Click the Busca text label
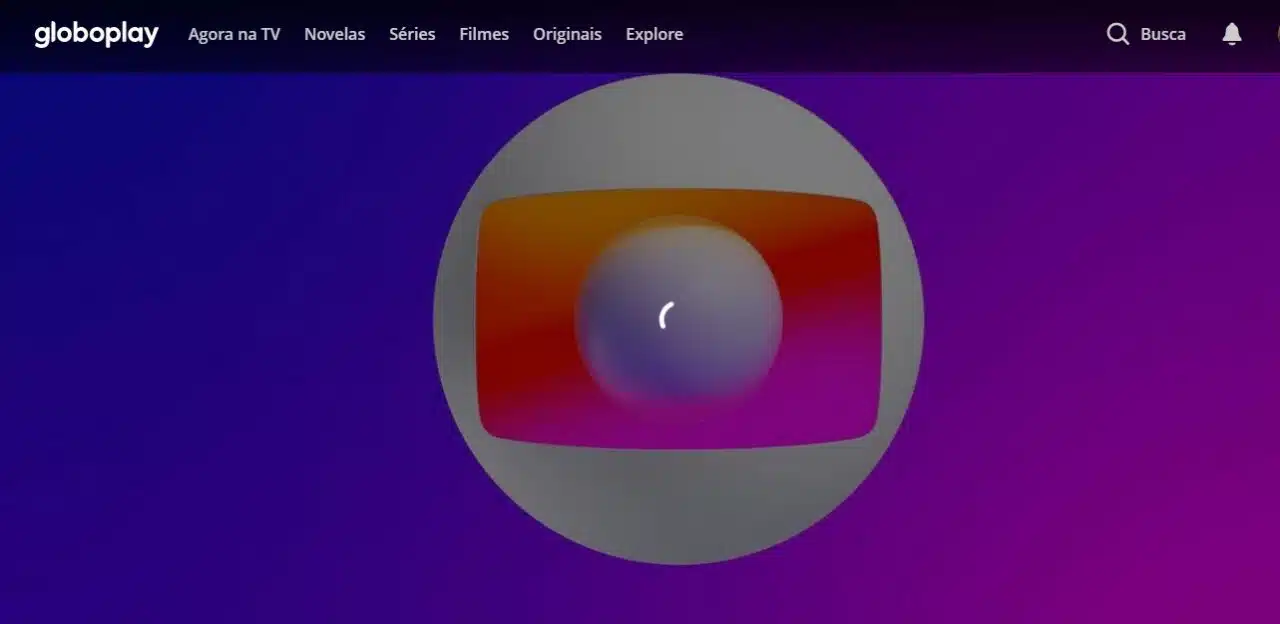The height and width of the screenshot is (624, 1280). pyautogui.click(x=1163, y=33)
